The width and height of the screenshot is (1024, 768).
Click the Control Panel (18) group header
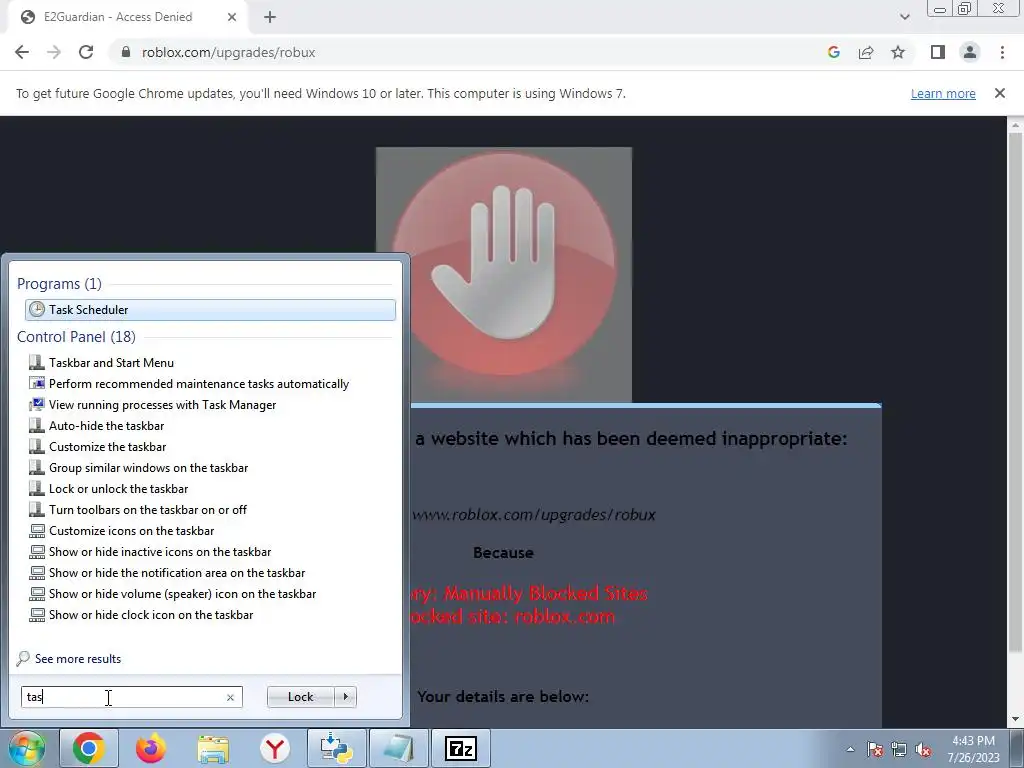[76, 336]
